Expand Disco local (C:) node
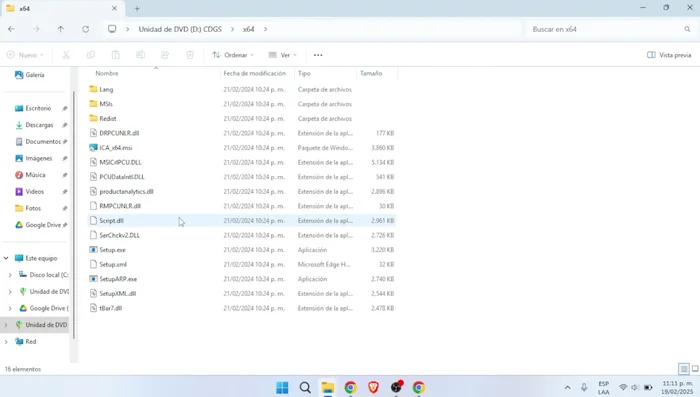700x397 pixels. point(10,275)
